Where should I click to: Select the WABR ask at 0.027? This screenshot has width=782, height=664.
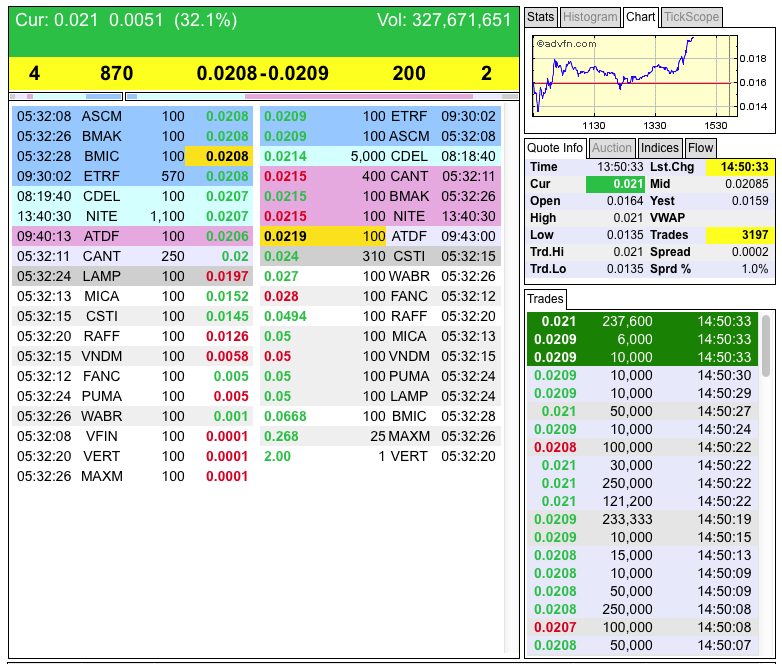pos(381,276)
